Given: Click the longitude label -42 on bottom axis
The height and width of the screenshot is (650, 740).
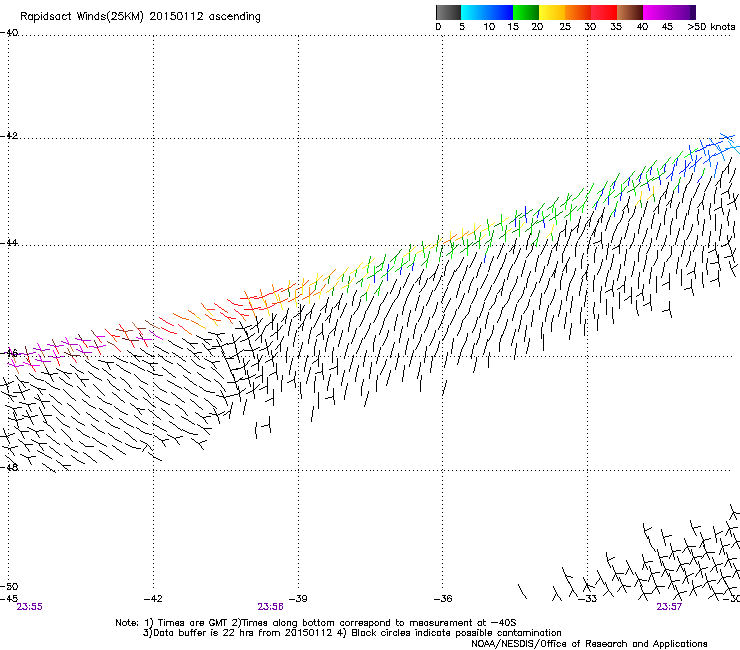Looking at the screenshot, I should 153,598.
